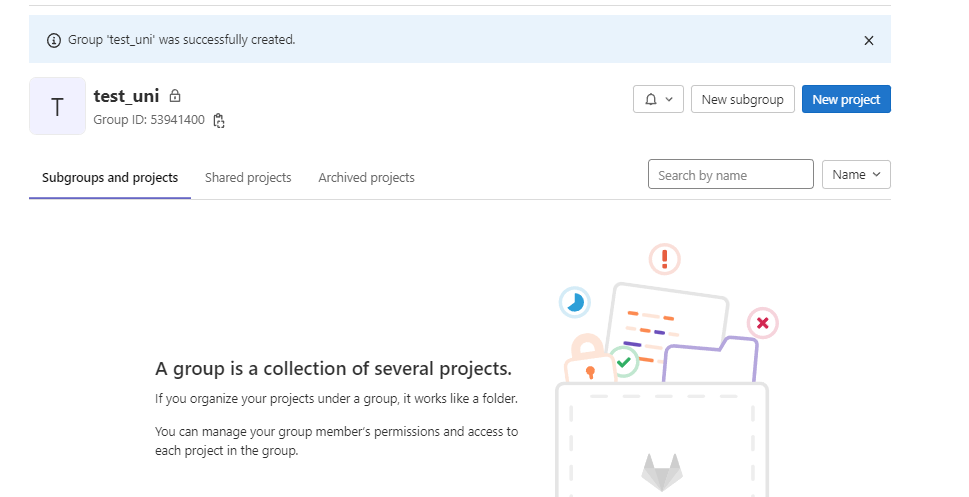Click the info icon in the alert banner
This screenshot has height=497, width=969.
point(54,40)
